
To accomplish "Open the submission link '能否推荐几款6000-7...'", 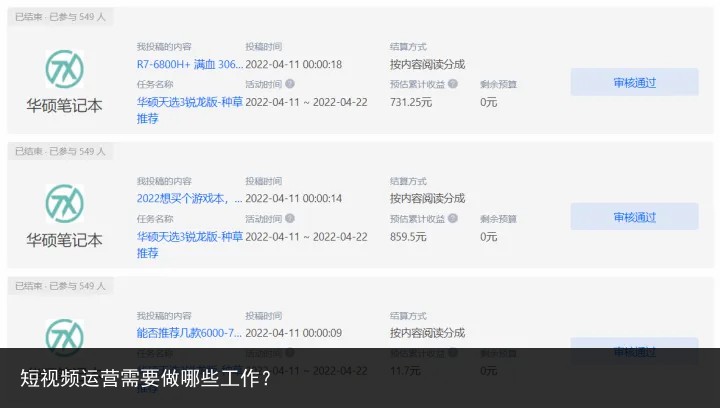I will click(189, 333).
